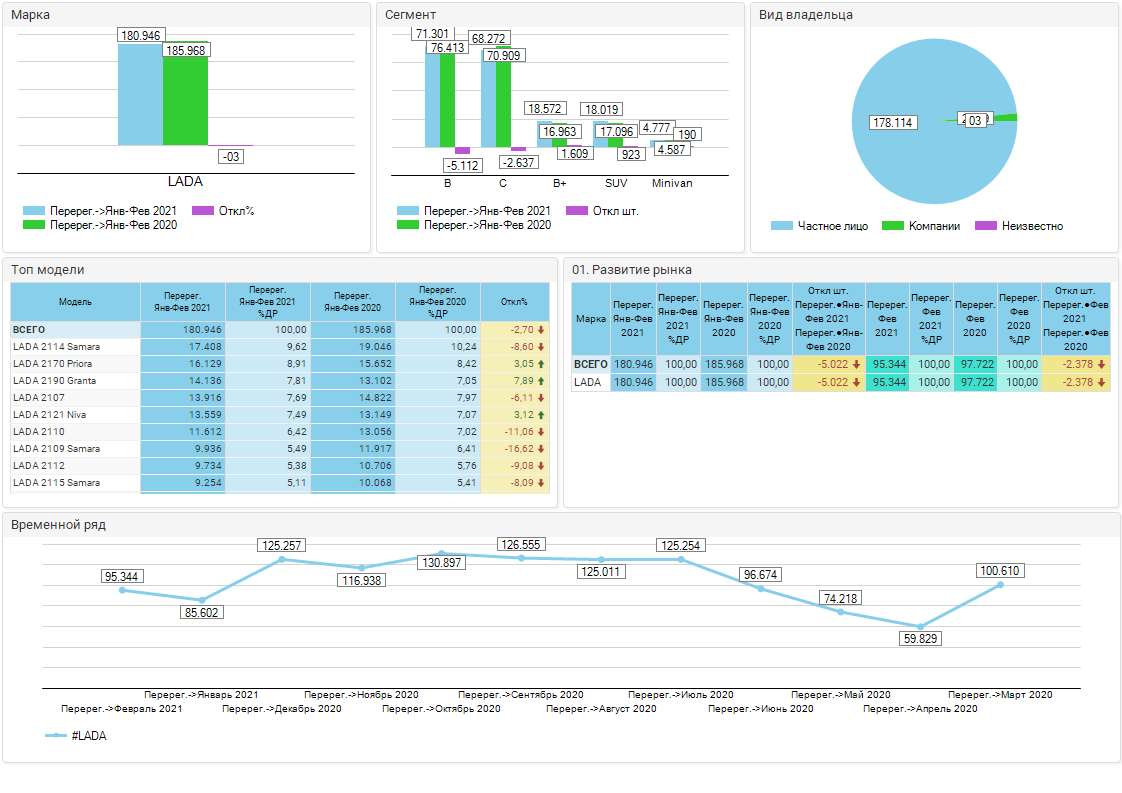Click Откл% column header in Топ модели table
This screenshot has width=1122, height=793.
[514, 301]
